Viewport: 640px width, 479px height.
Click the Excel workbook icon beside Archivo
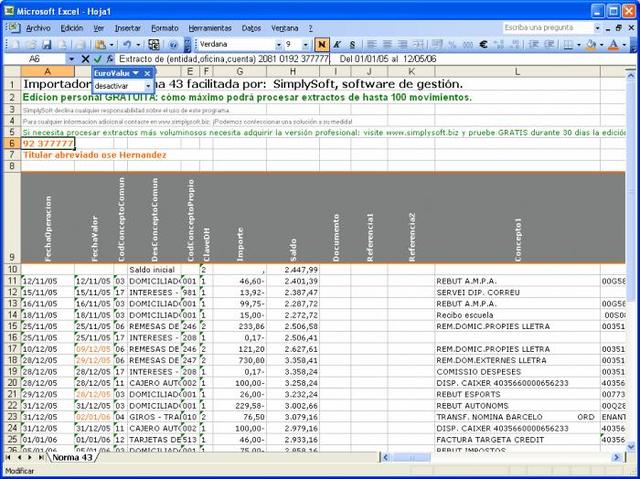pyautogui.click(x=13, y=28)
